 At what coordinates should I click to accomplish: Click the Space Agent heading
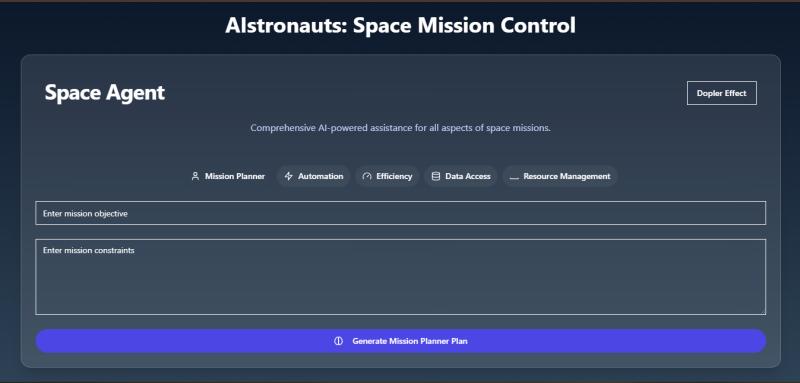(x=105, y=93)
